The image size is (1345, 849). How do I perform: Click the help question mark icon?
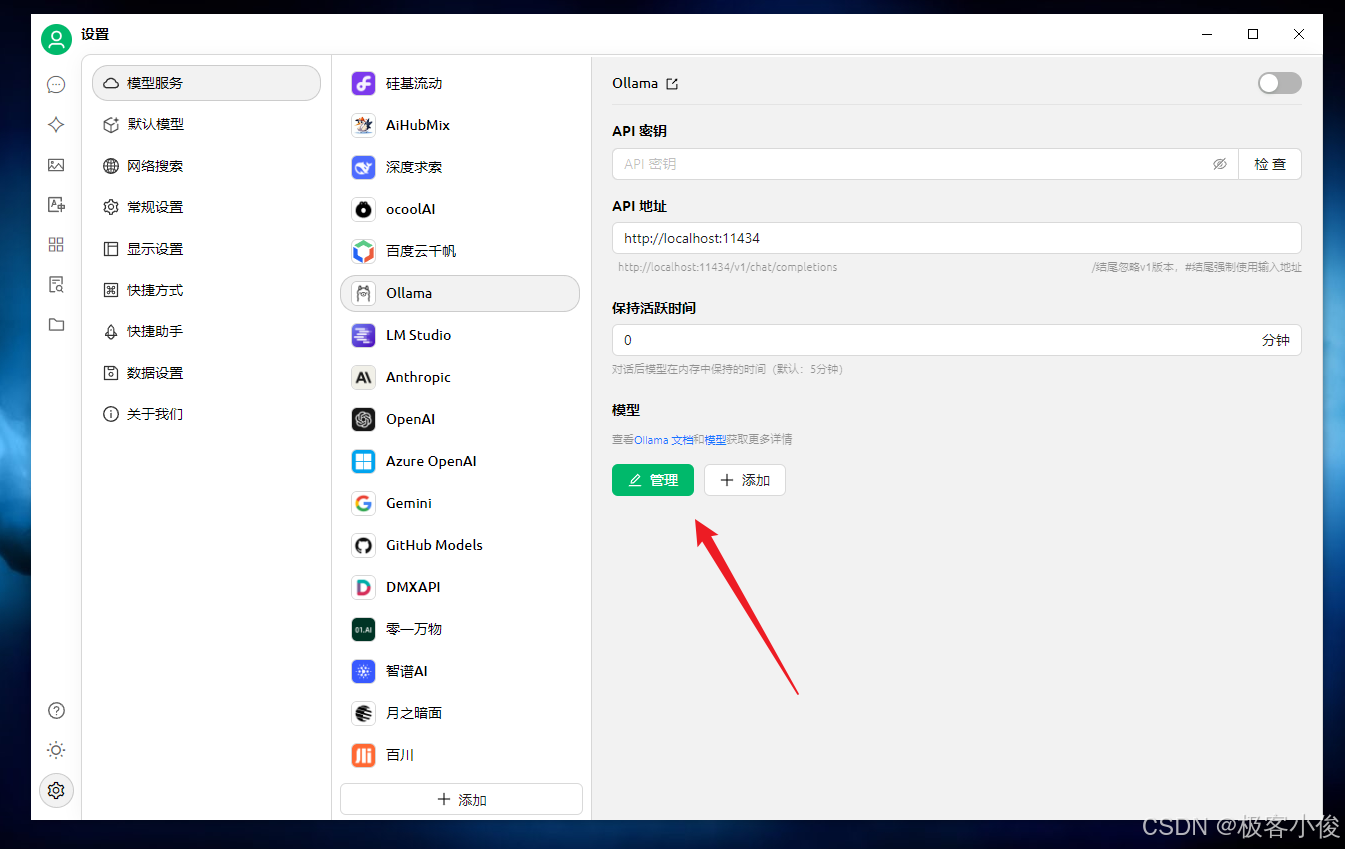(x=56, y=711)
